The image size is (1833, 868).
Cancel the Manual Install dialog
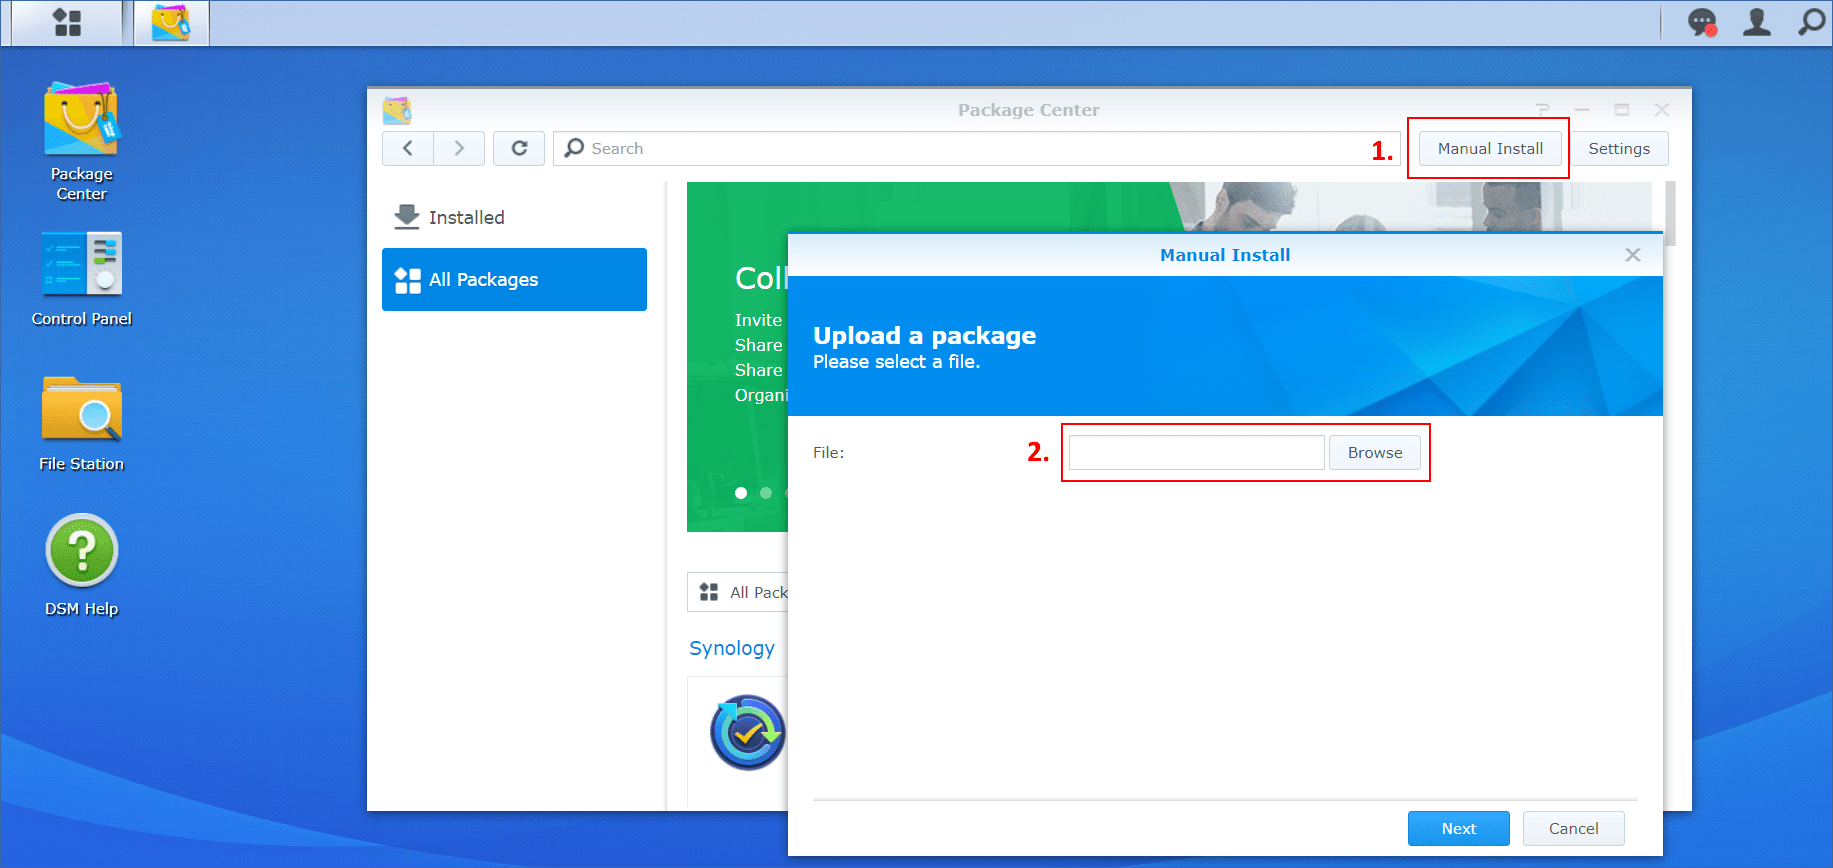[1573, 829]
